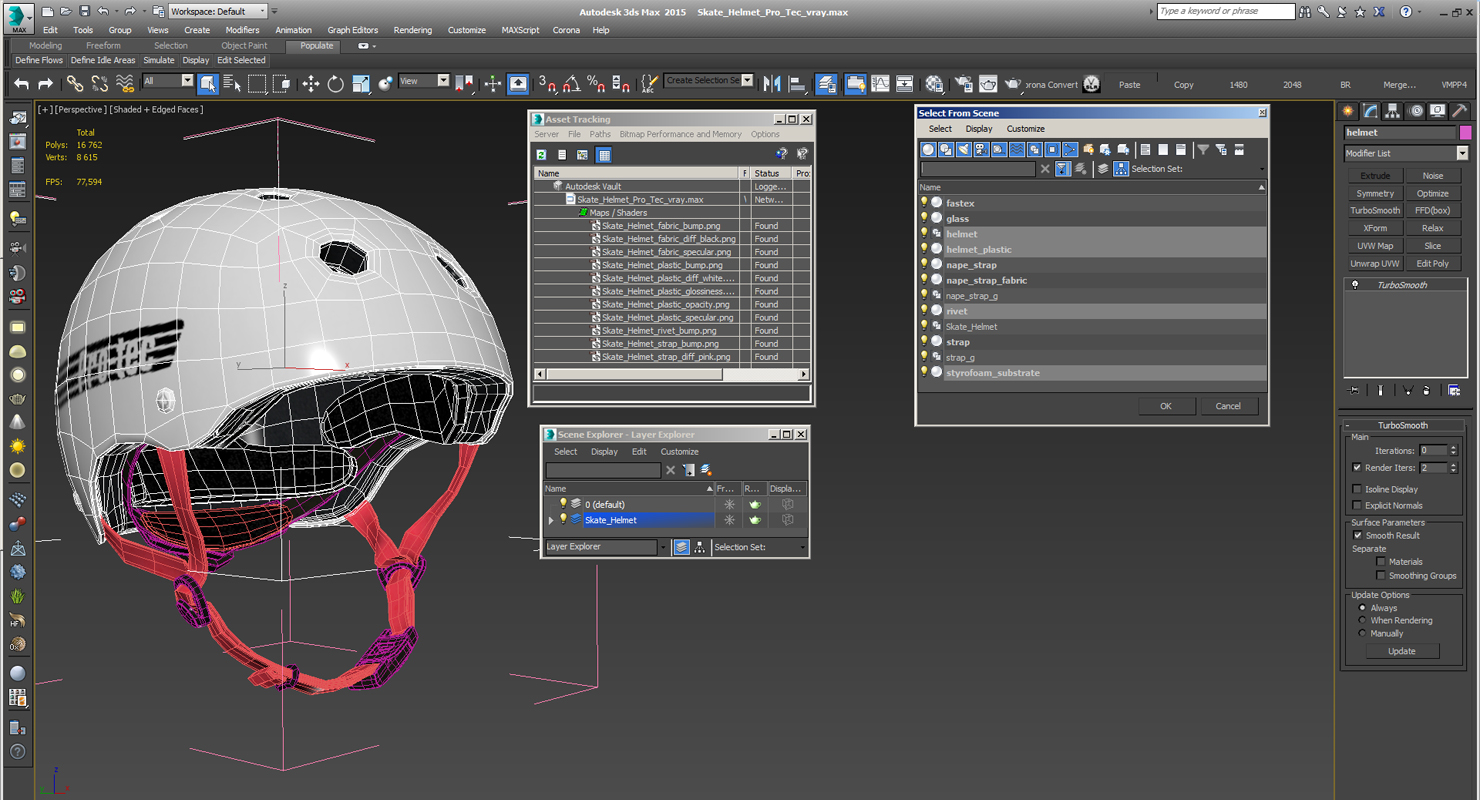Image resolution: width=1480 pixels, height=800 pixels.
Task: Activate the Select and Rotate tool
Action: (335, 84)
